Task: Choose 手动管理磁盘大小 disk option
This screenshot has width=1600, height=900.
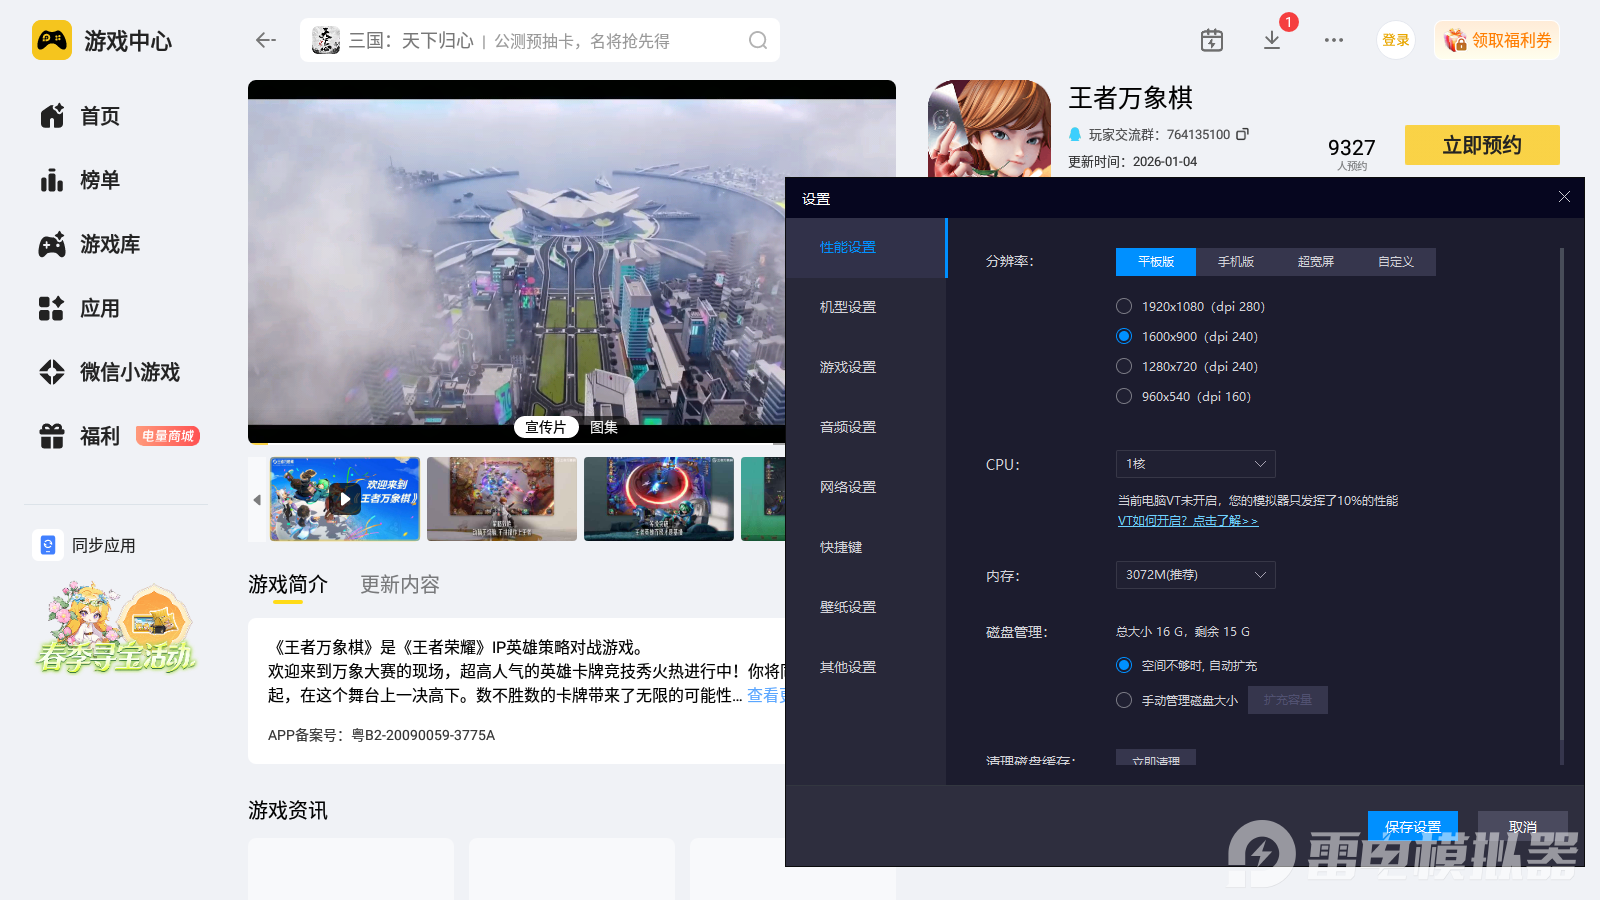Action: 1124,700
